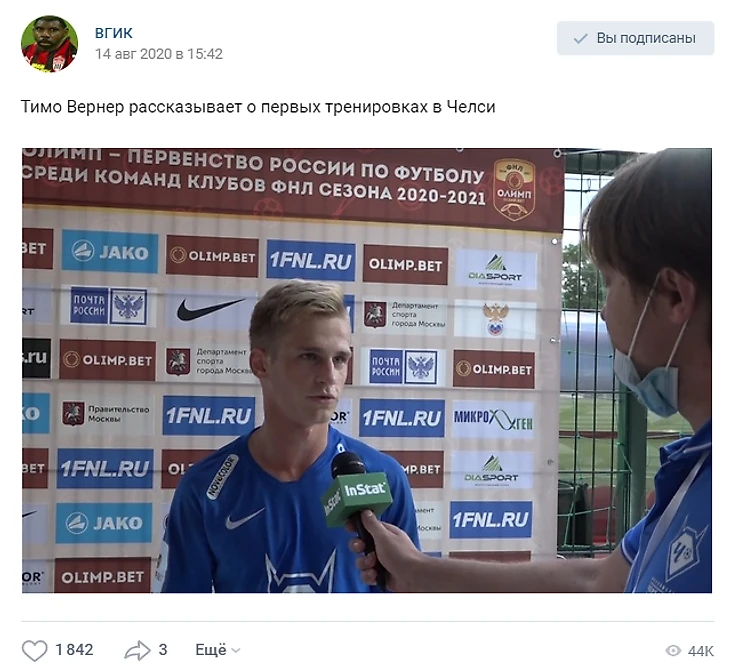The width and height of the screenshot is (730, 671).
Task: Click the InStat microphone in the video
Action: click(357, 496)
